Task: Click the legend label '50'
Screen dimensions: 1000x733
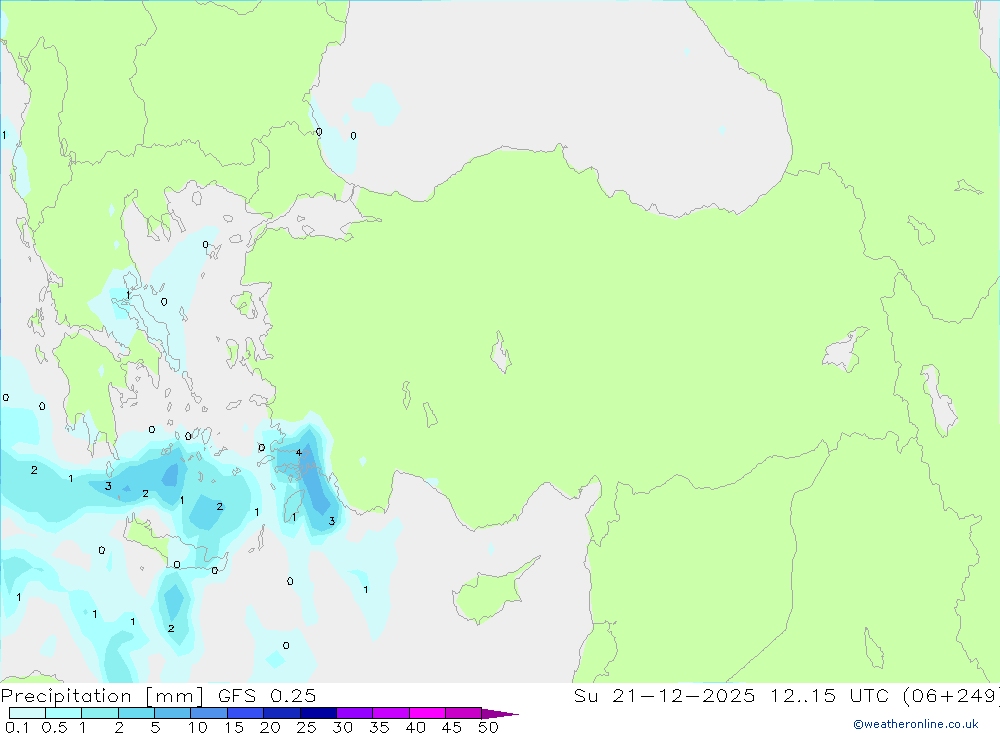Action: click(x=488, y=727)
